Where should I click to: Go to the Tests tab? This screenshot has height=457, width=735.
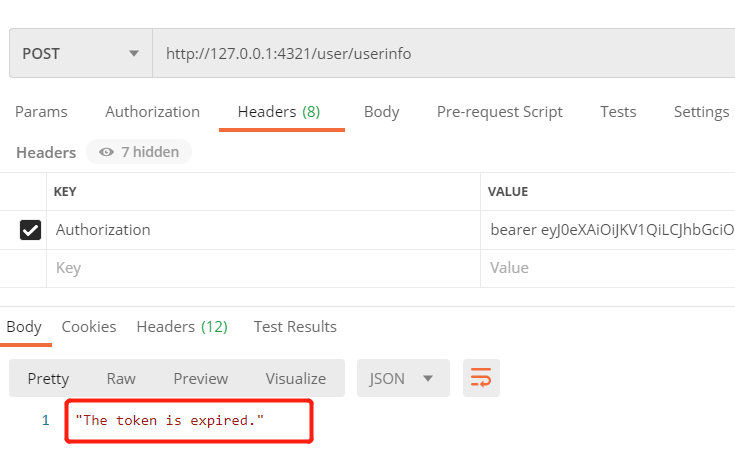click(618, 112)
